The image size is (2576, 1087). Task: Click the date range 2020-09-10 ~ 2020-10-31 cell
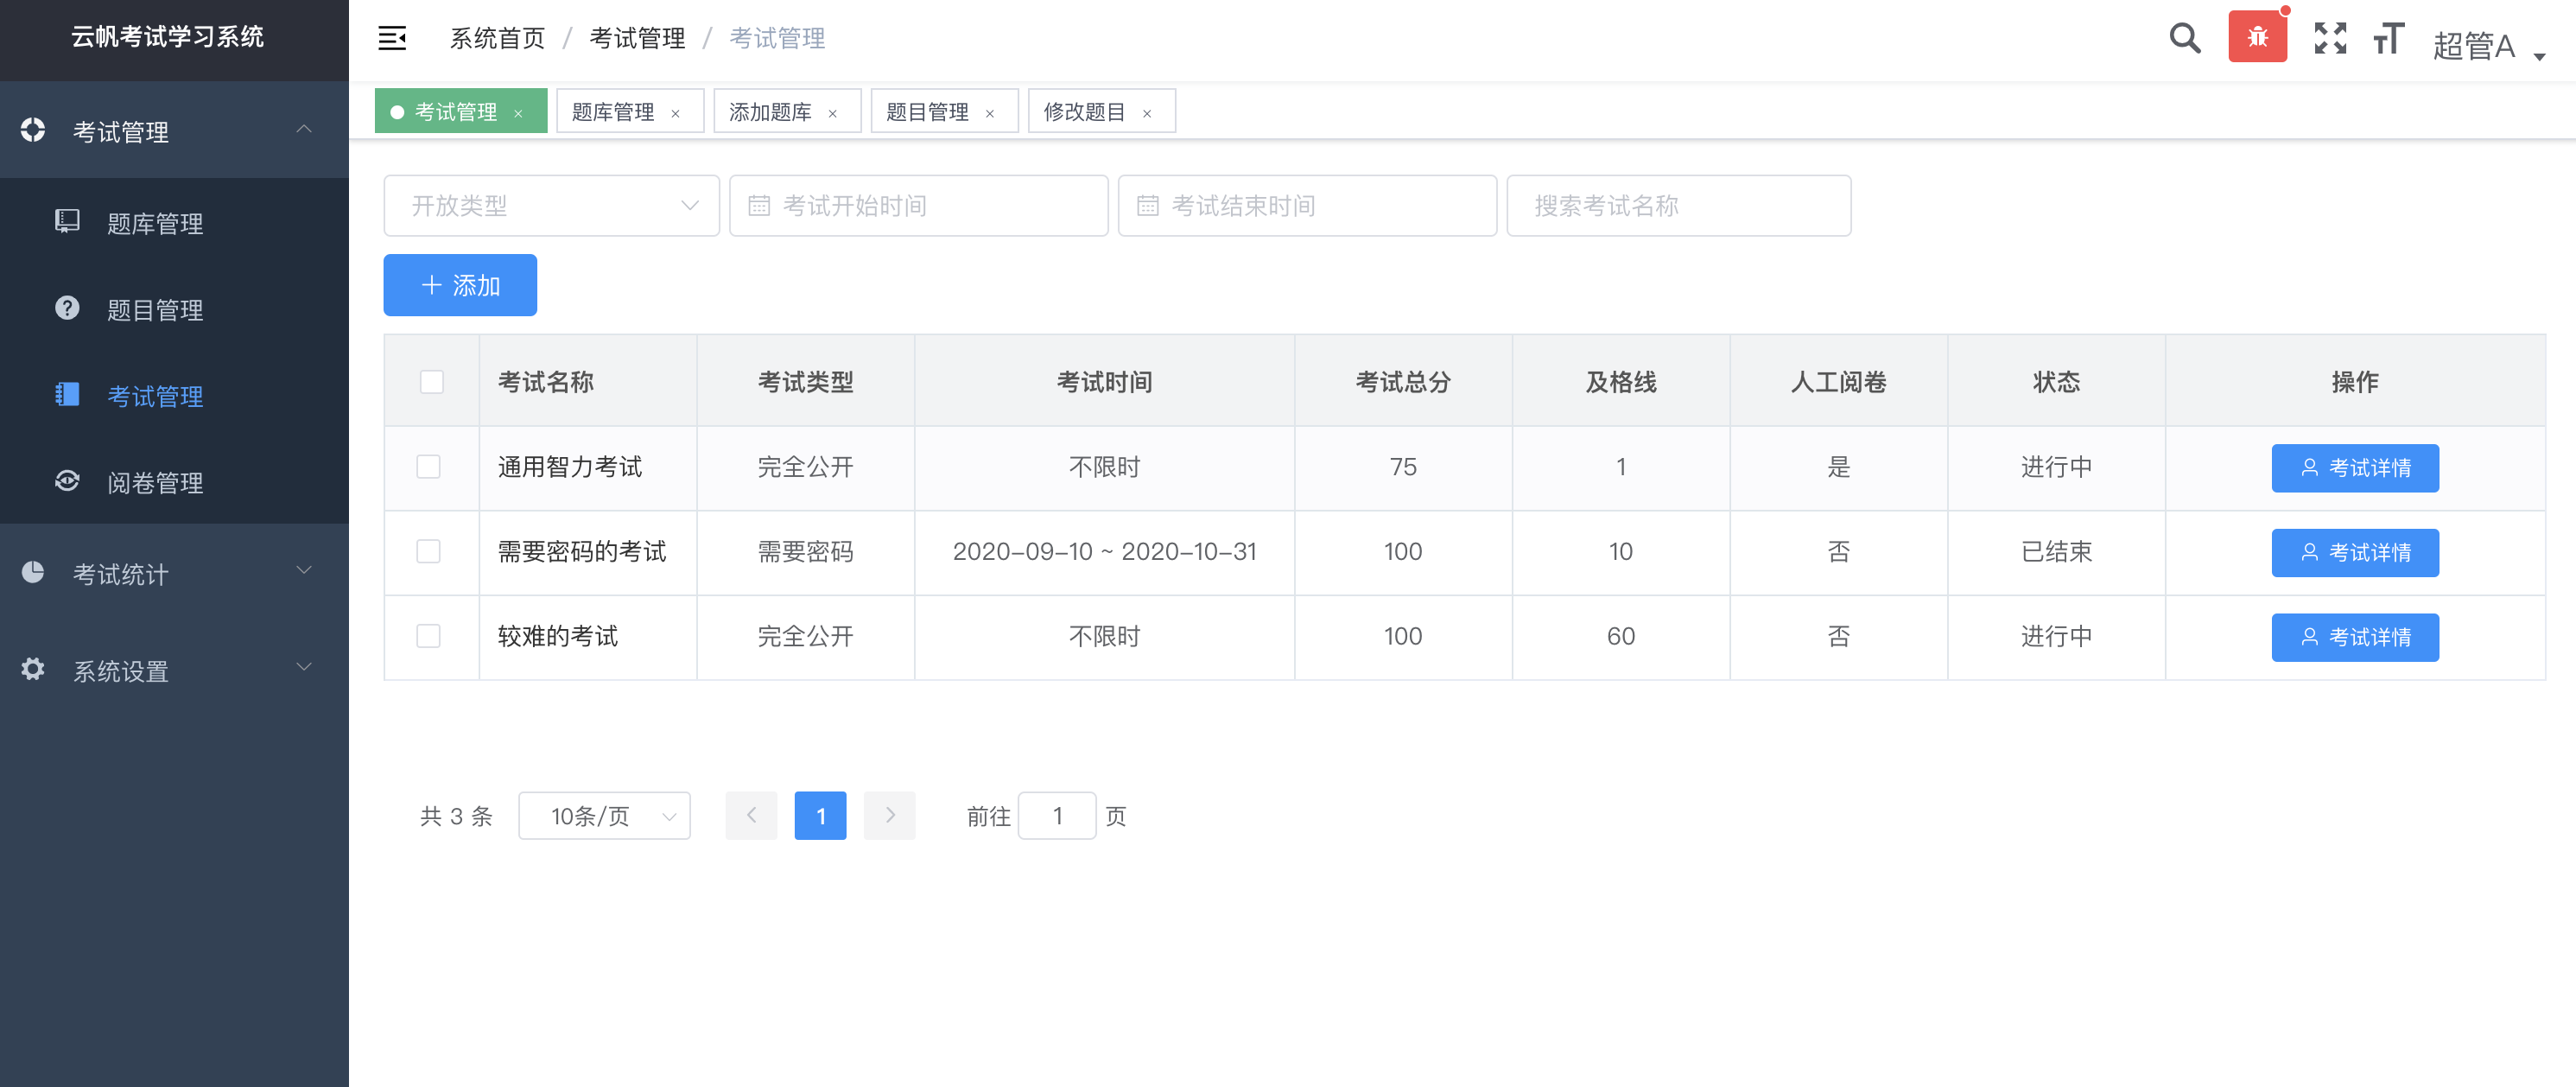1104,552
